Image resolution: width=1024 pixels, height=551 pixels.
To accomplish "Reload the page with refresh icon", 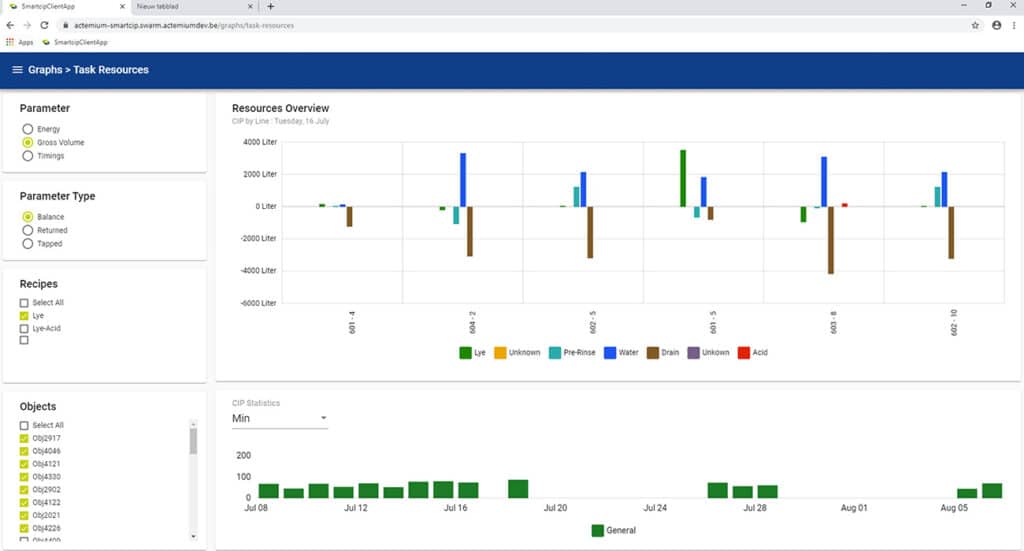I will tap(44, 25).
